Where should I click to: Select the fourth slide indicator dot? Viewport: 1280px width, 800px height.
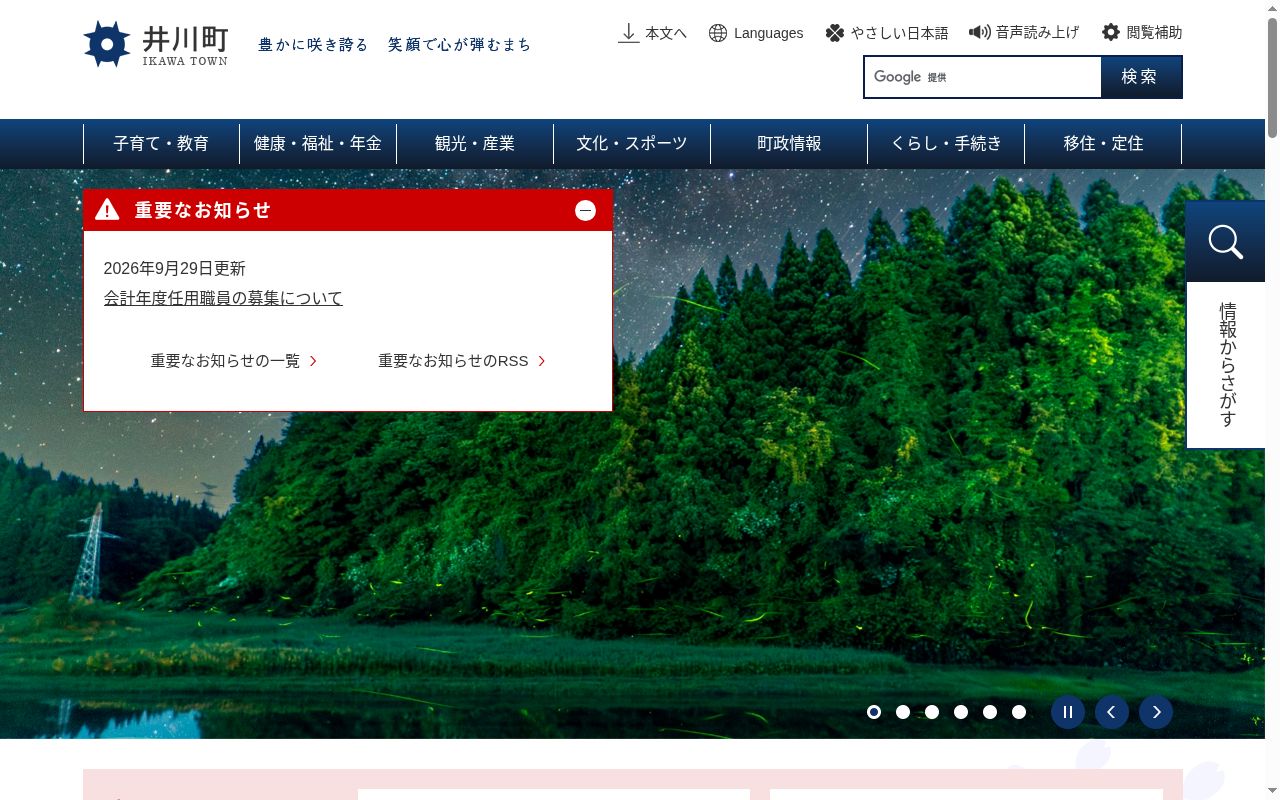(x=961, y=712)
